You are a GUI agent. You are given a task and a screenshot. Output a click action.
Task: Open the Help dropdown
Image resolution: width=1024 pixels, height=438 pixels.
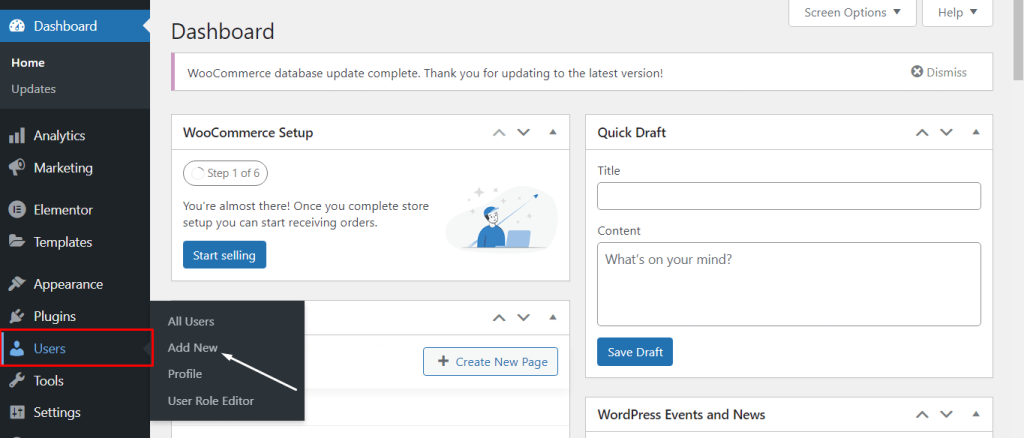(957, 12)
